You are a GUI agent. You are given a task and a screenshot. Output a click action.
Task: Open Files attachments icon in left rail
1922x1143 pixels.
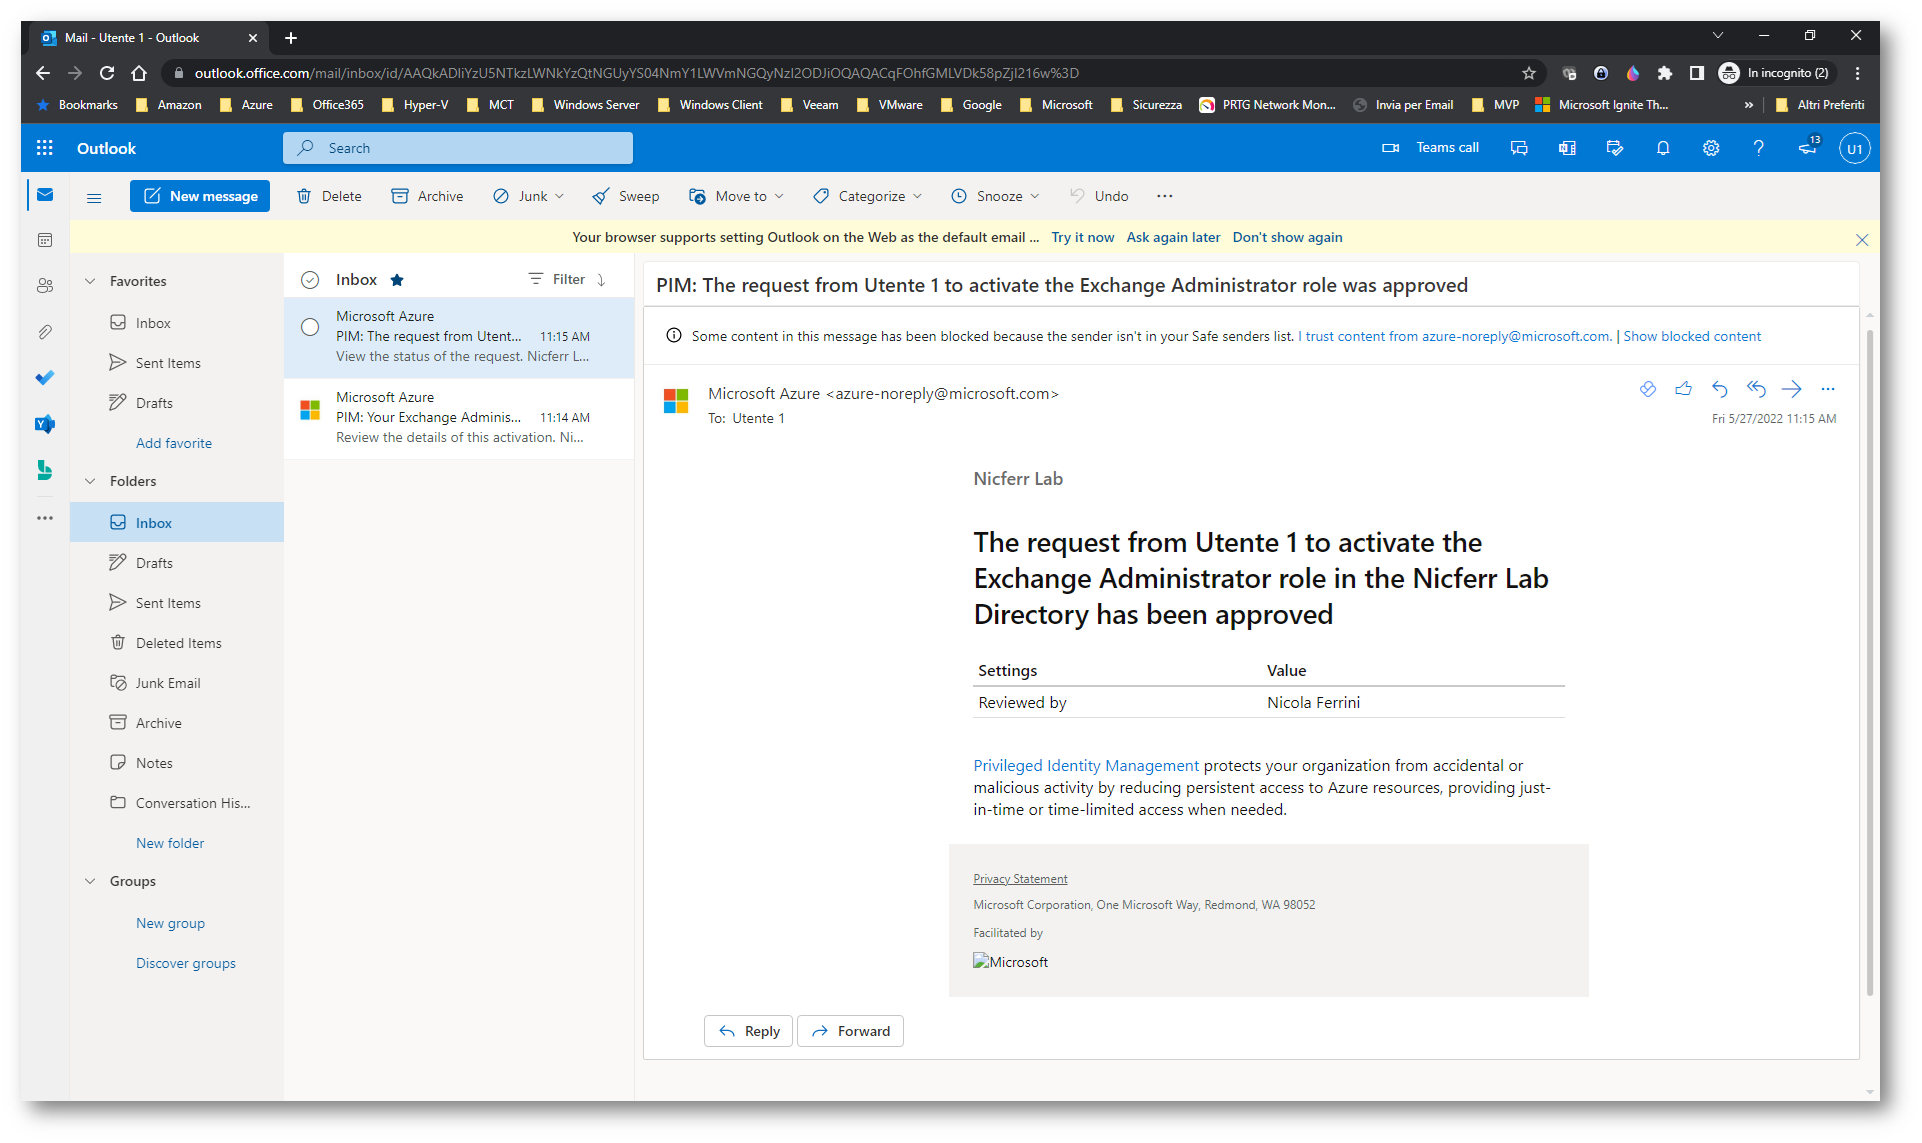pyautogui.click(x=45, y=332)
